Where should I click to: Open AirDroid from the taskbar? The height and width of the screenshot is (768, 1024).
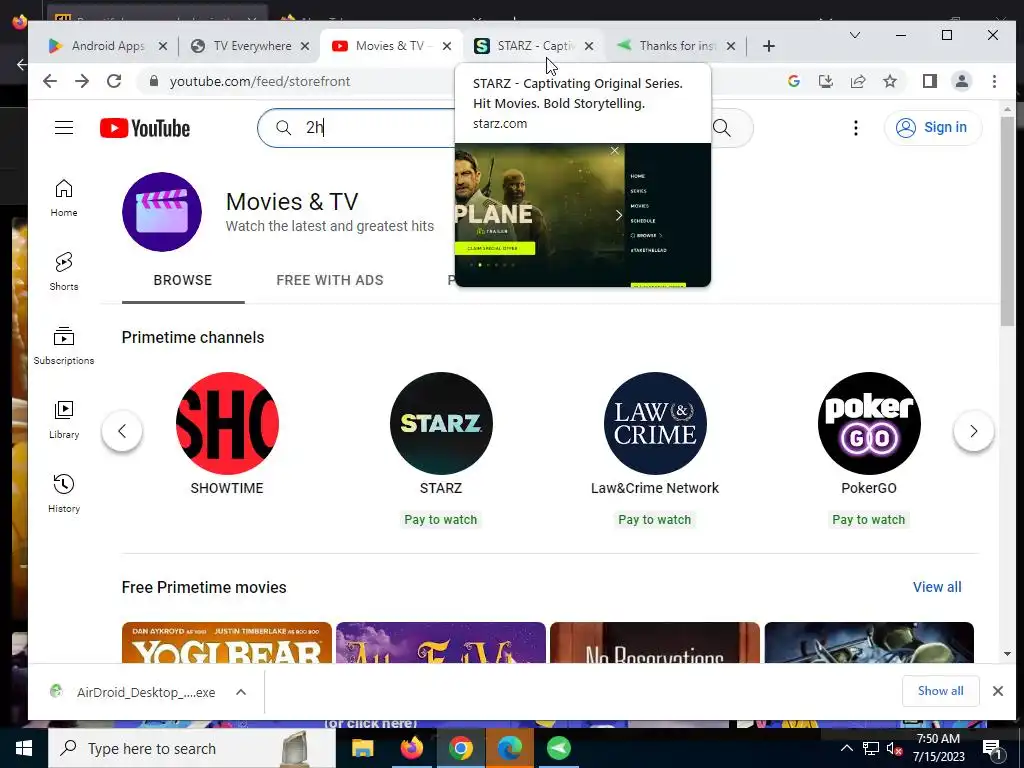click(558, 748)
